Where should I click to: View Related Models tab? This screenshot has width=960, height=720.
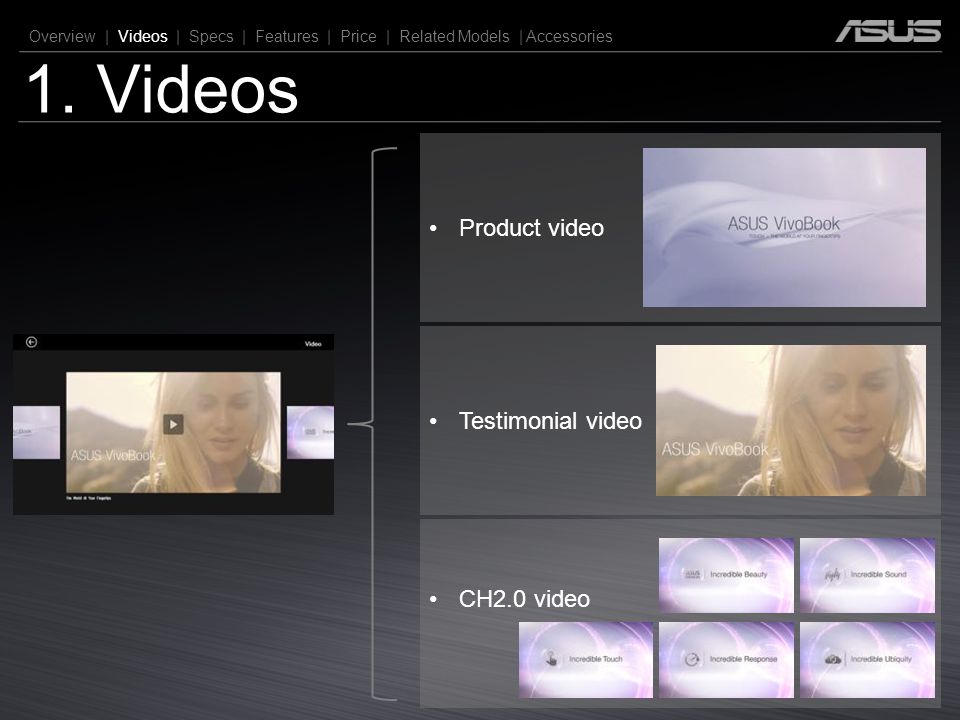[x=454, y=36]
